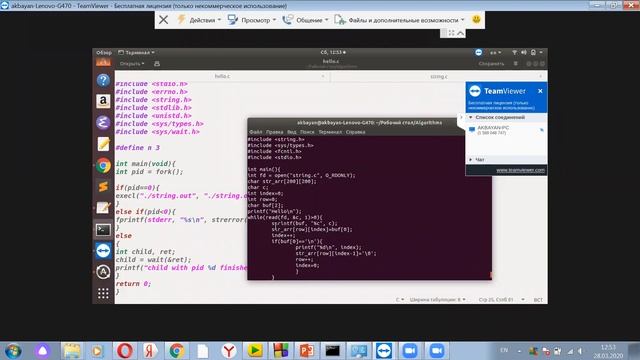Open PowerPoint from the Windows taskbar
640x360 pixels.
point(306,351)
